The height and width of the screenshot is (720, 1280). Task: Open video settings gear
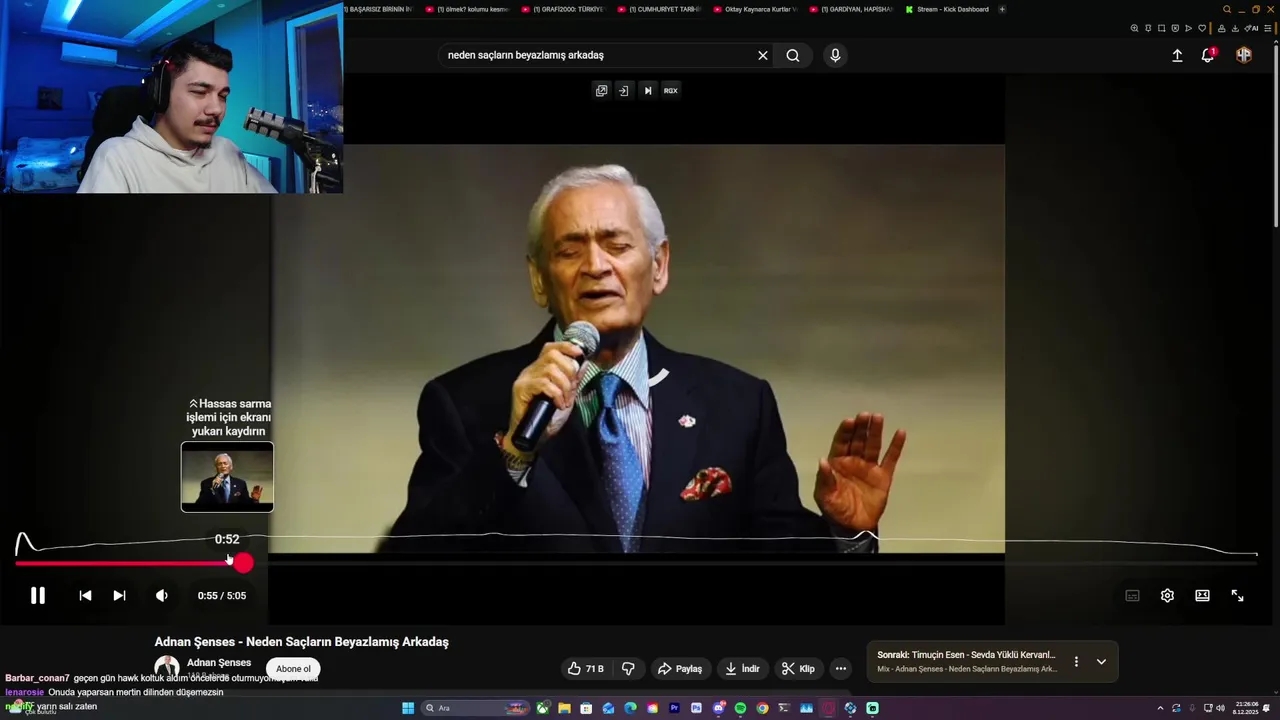pyautogui.click(x=1167, y=596)
